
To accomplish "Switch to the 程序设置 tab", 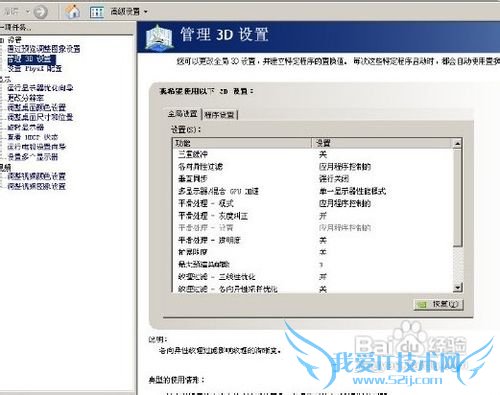I will pos(219,115).
